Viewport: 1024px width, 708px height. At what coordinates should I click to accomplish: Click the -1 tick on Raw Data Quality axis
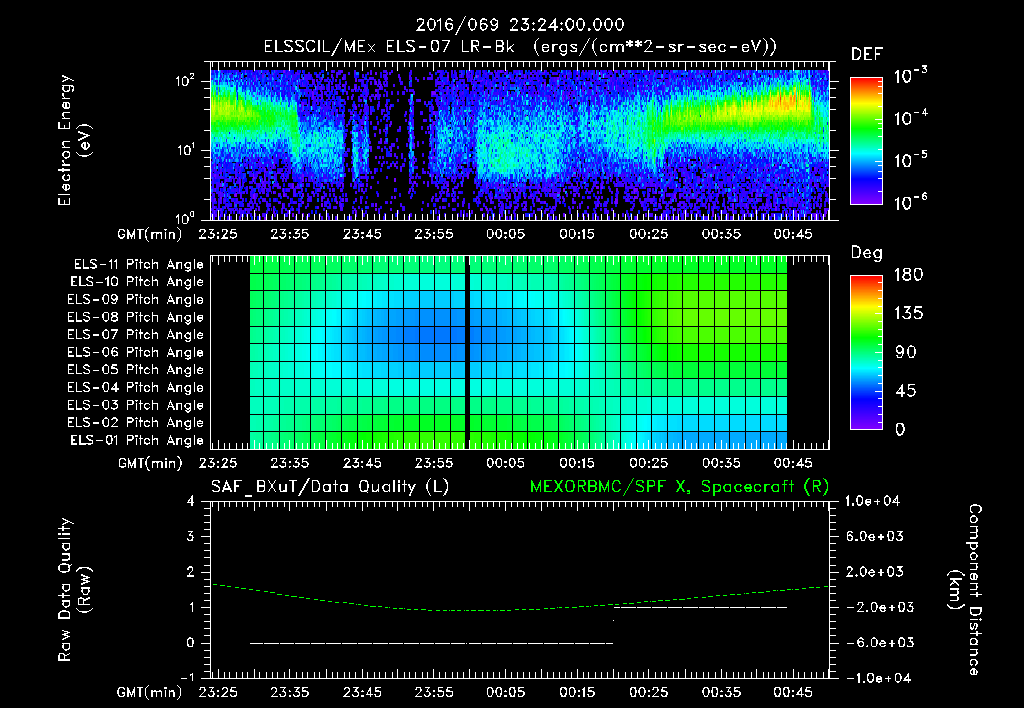coord(187,677)
